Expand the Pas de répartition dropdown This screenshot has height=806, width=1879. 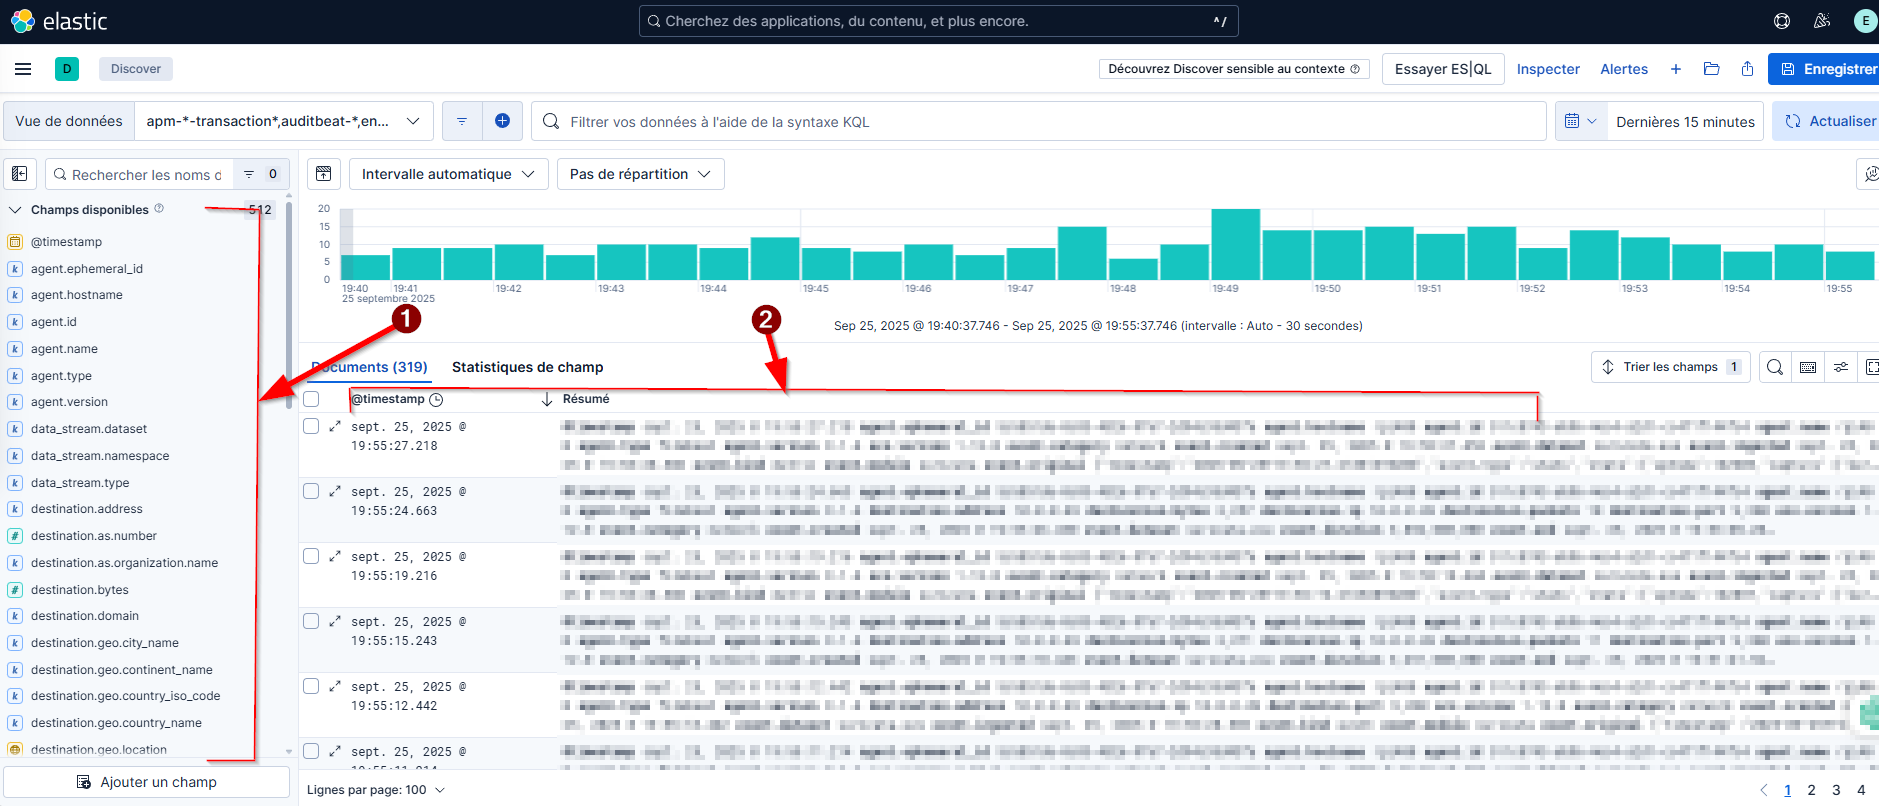(640, 174)
